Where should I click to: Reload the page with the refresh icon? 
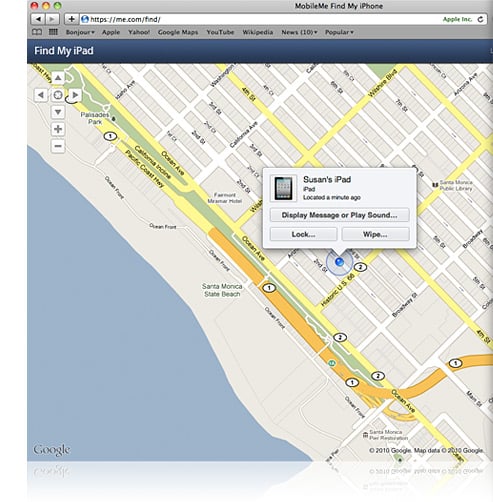[480, 19]
